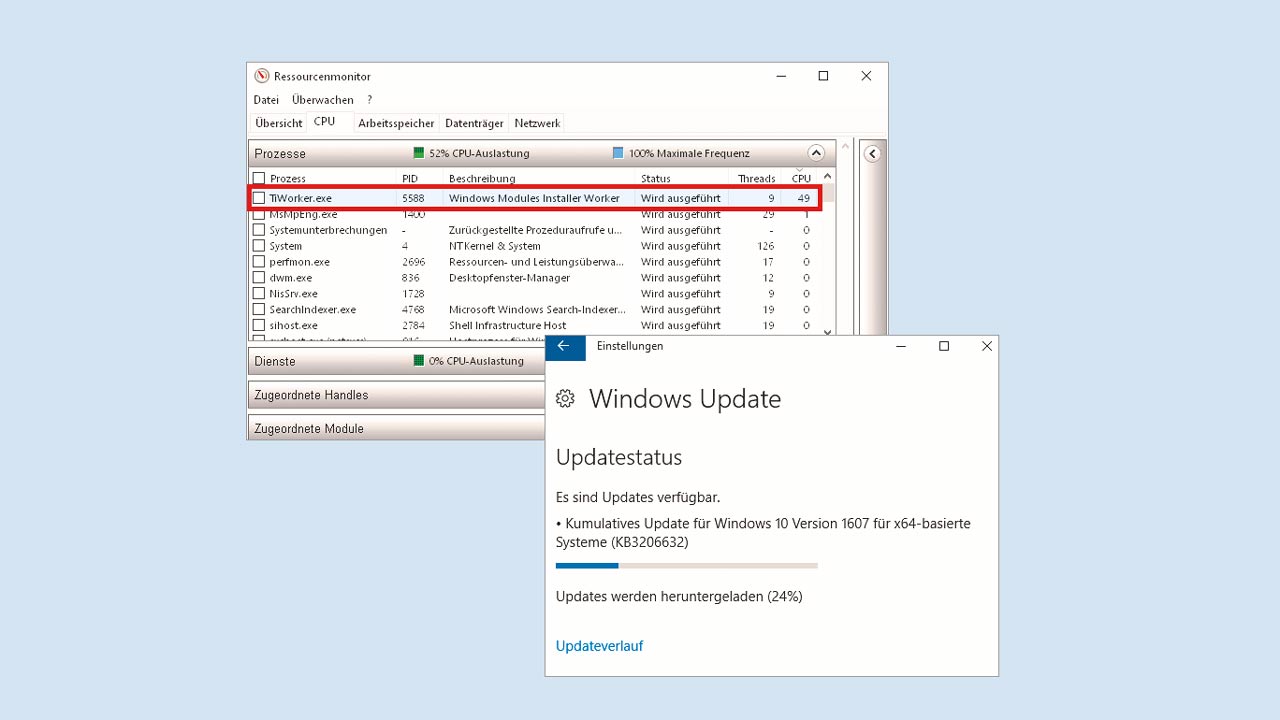
Task: Tick the sihost.exe checkbox
Action: click(x=259, y=326)
